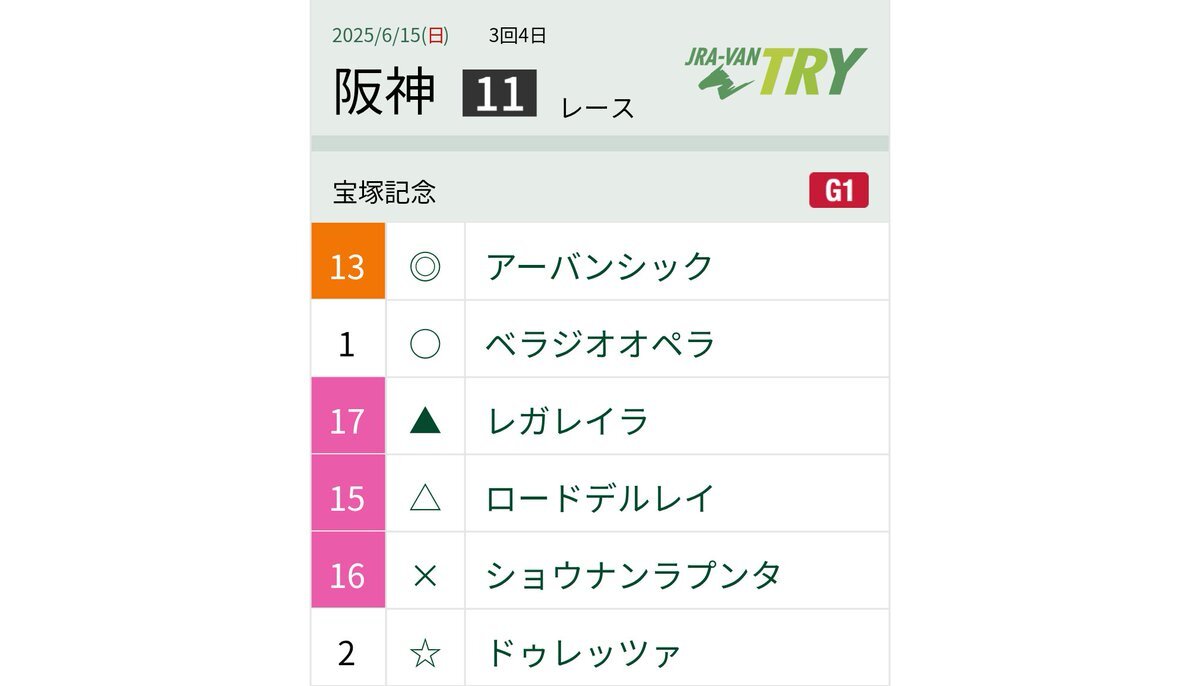Open the horse name レガレイラ
This screenshot has height=686, width=1200.
click(568, 421)
